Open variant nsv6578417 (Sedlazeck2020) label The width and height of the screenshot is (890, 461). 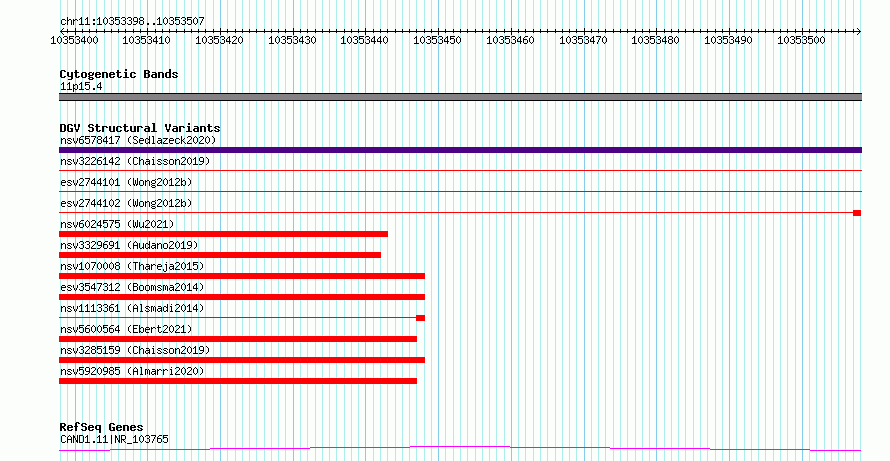coord(138,140)
